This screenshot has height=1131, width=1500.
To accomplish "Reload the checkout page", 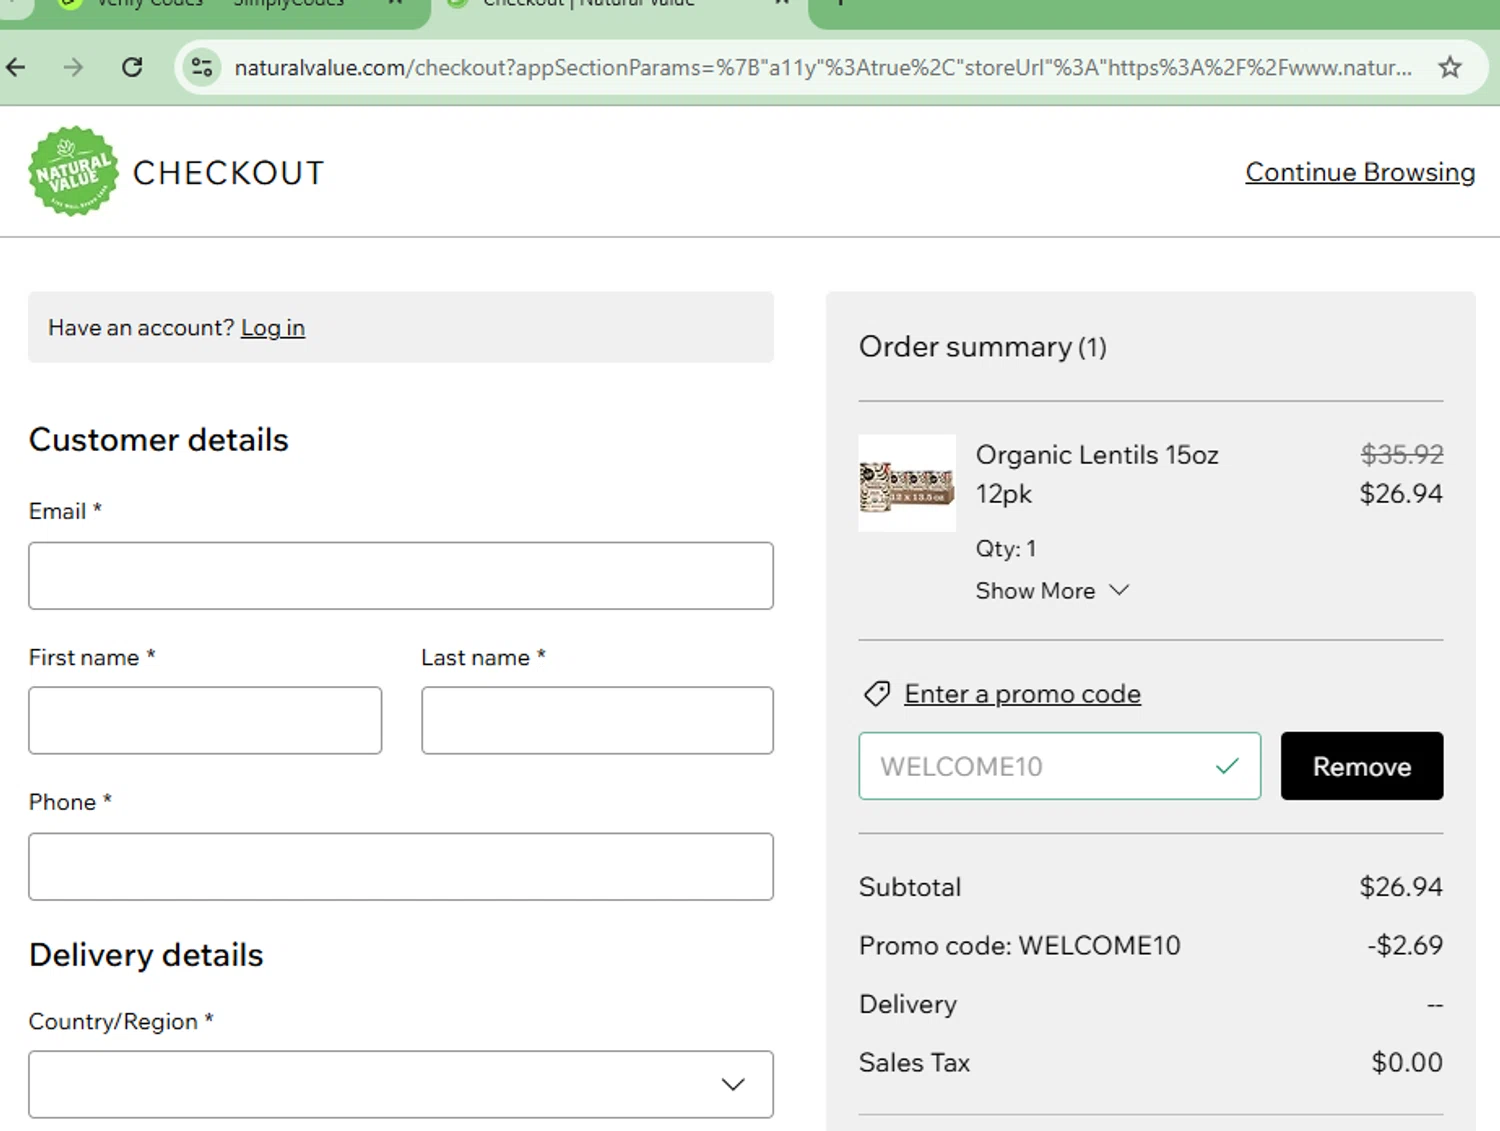I will (x=132, y=67).
